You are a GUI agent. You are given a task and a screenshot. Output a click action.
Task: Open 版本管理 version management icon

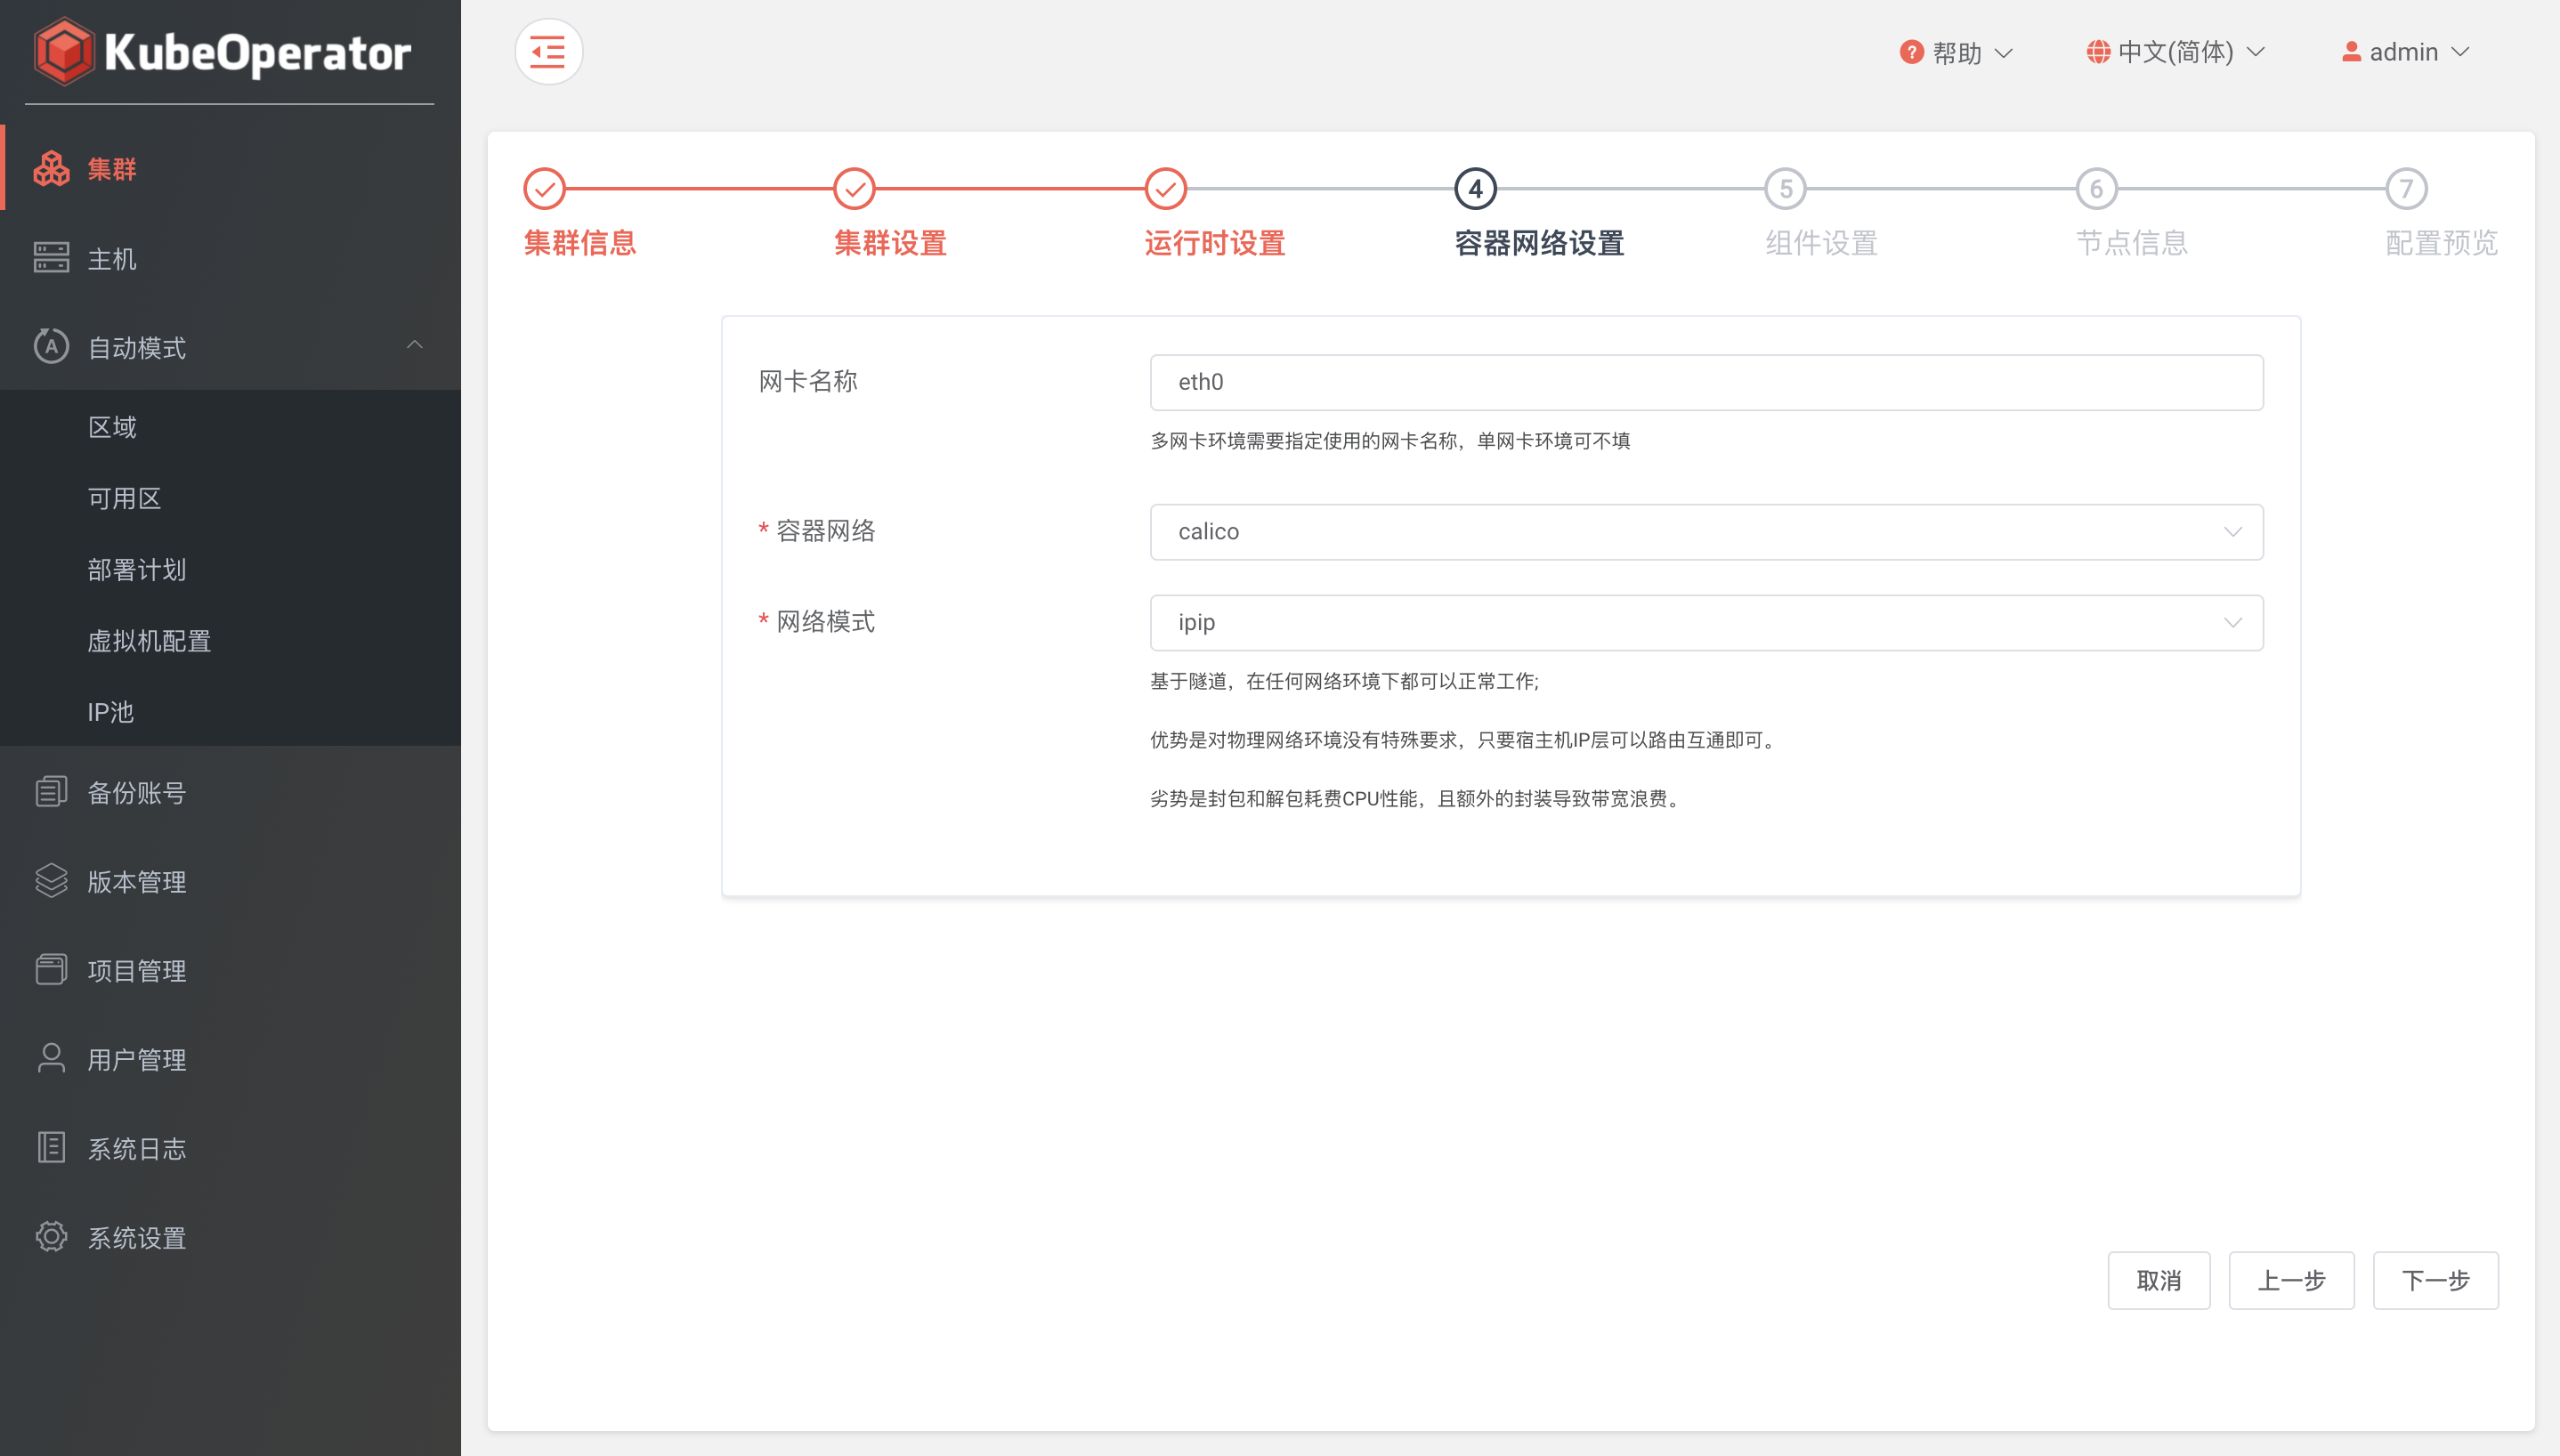tap(51, 881)
